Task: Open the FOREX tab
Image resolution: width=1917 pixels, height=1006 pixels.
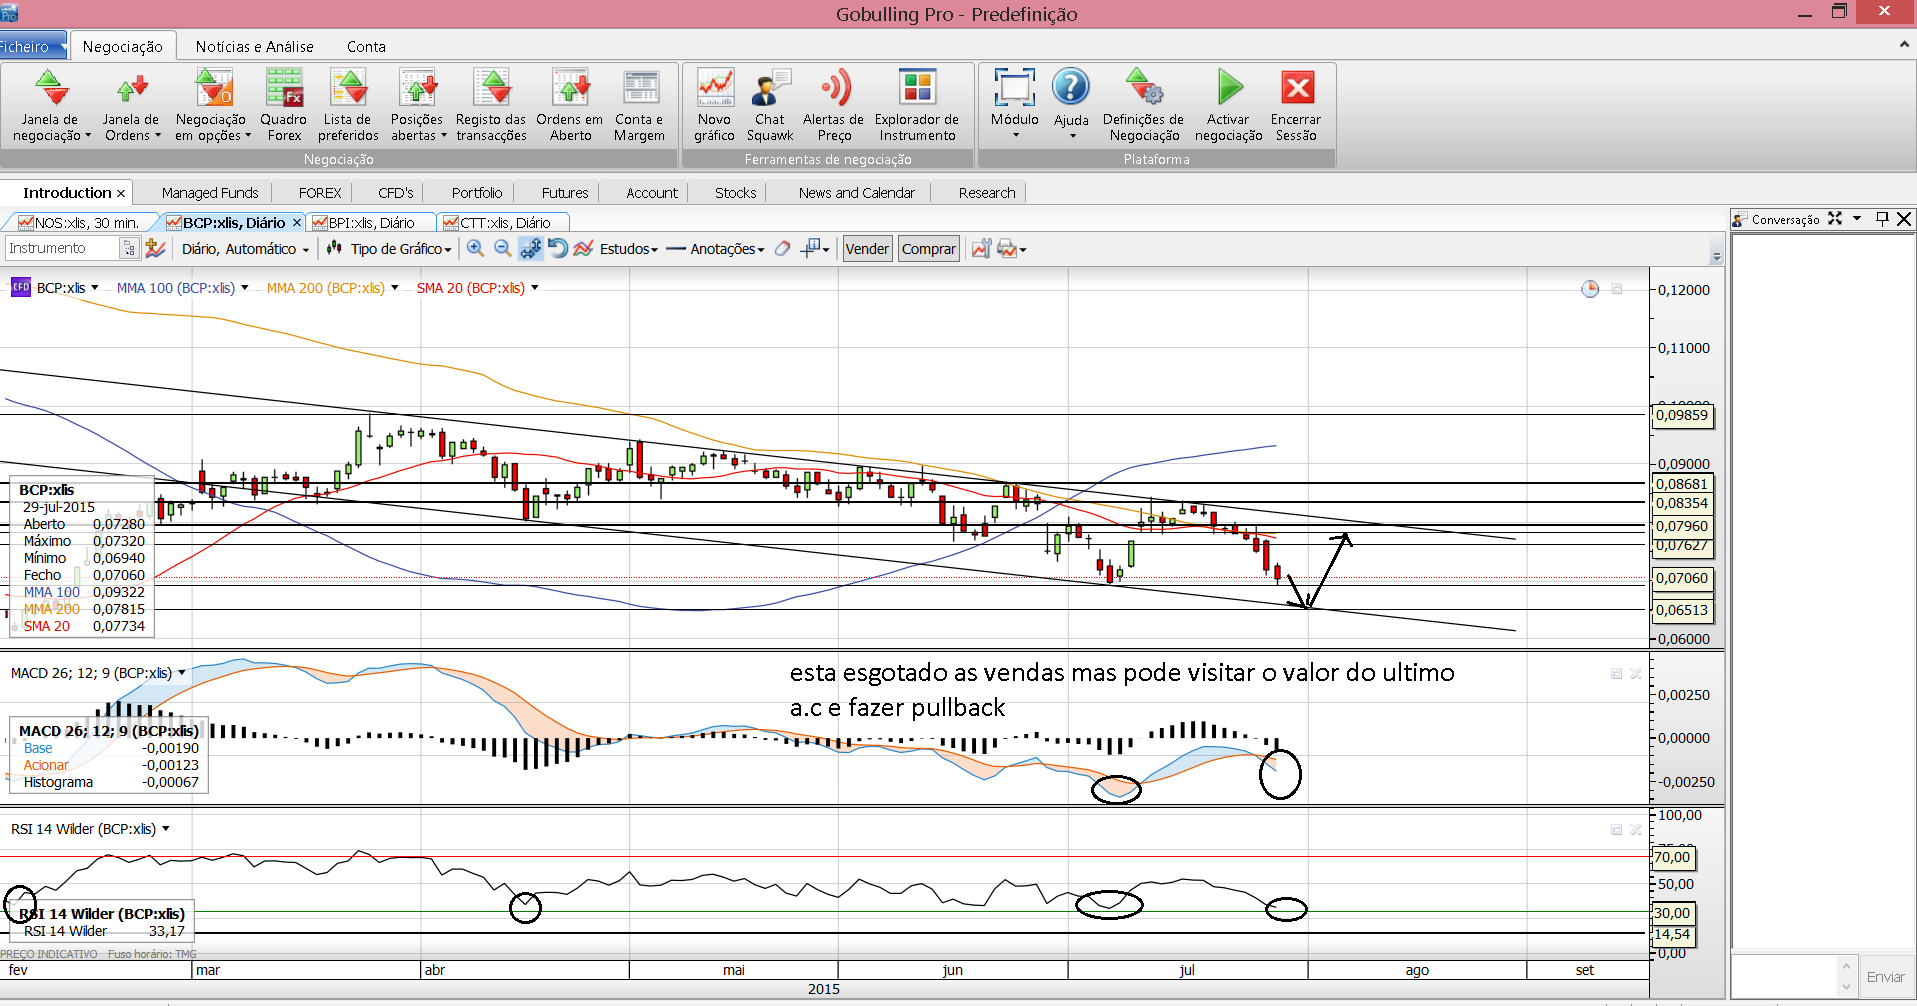Action: pyautogui.click(x=320, y=193)
